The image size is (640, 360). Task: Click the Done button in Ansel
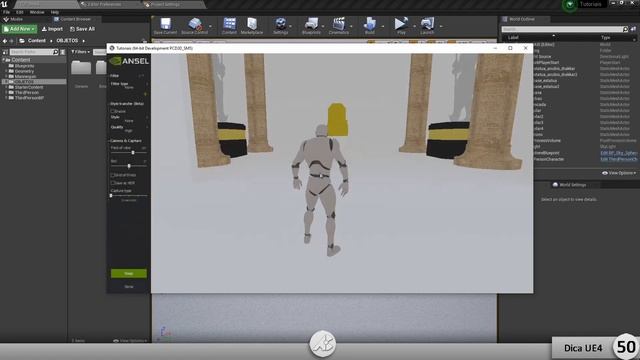click(x=129, y=287)
